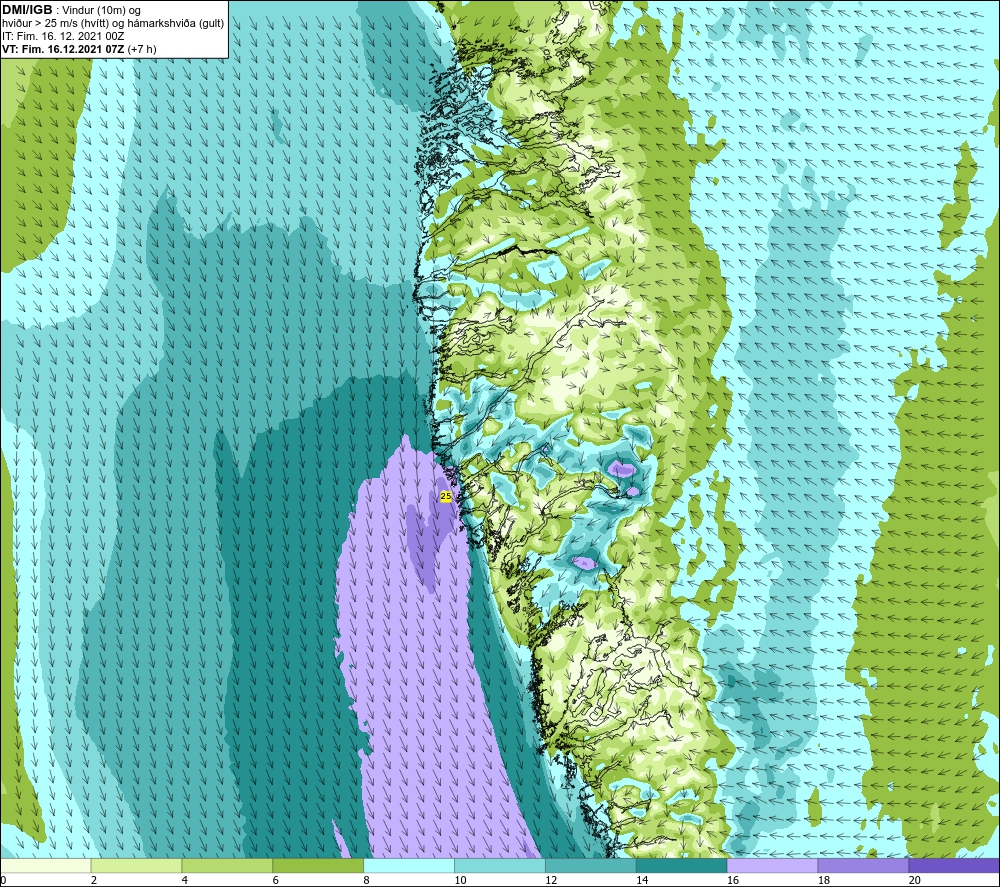Click the legend scale label 20
This screenshot has width=1000, height=887.
(915, 880)
